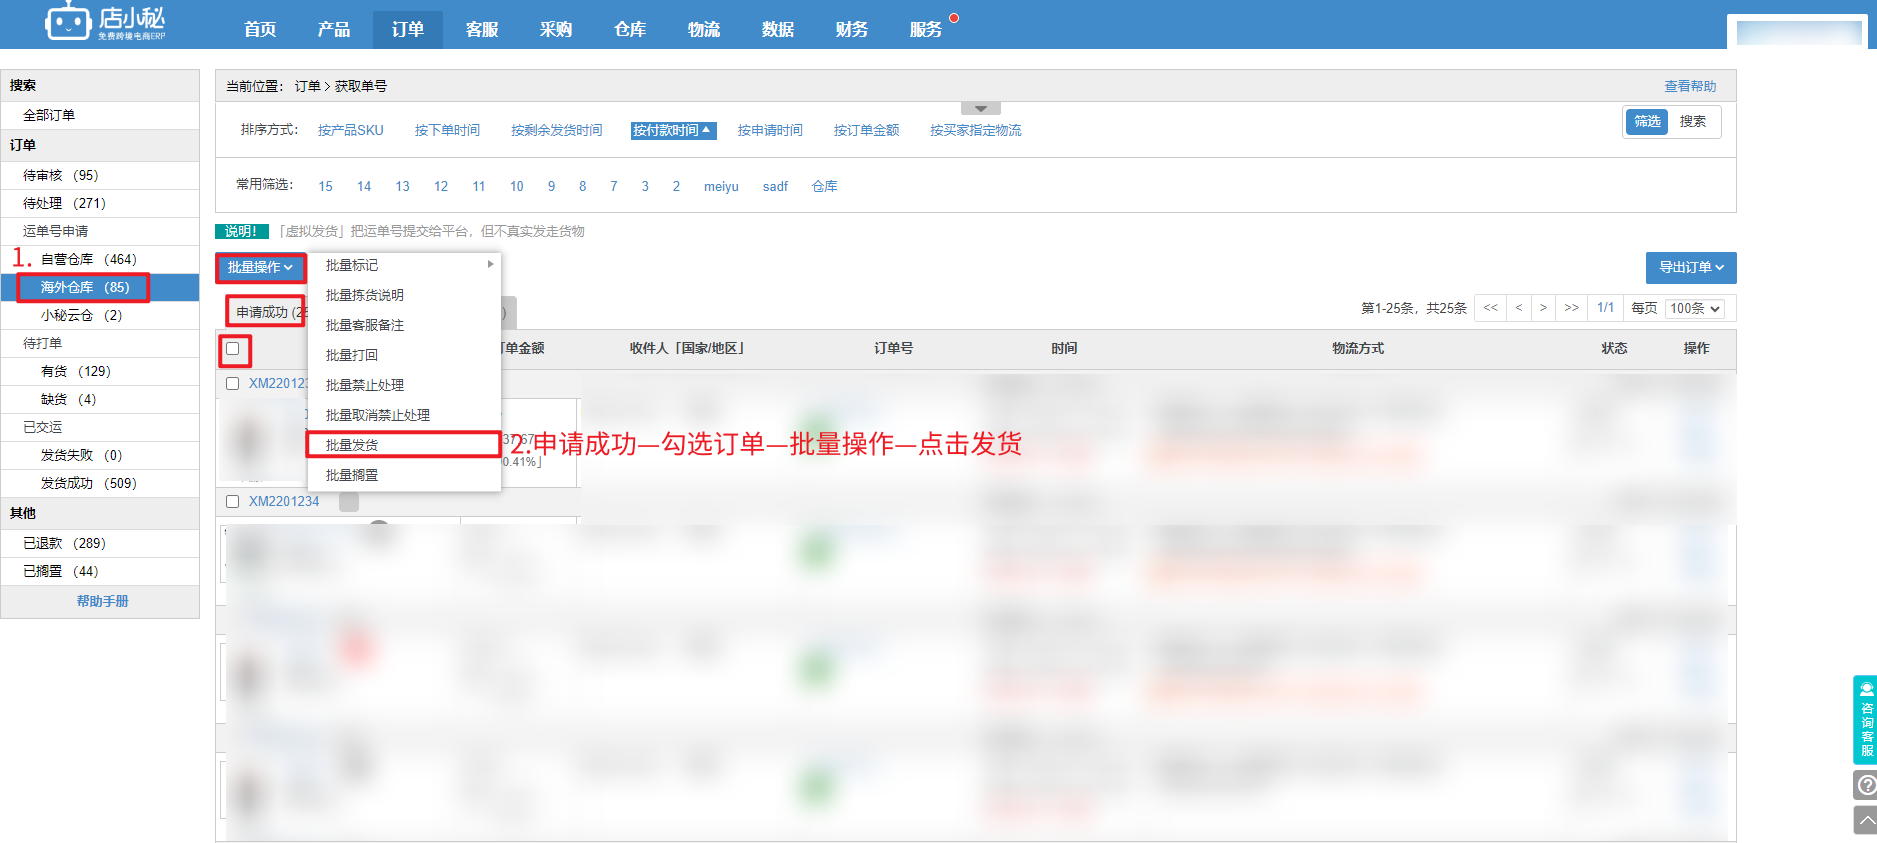Select 海外仓库 (85) in the sidebar
1877x843 pixels.
pos(85,287)
